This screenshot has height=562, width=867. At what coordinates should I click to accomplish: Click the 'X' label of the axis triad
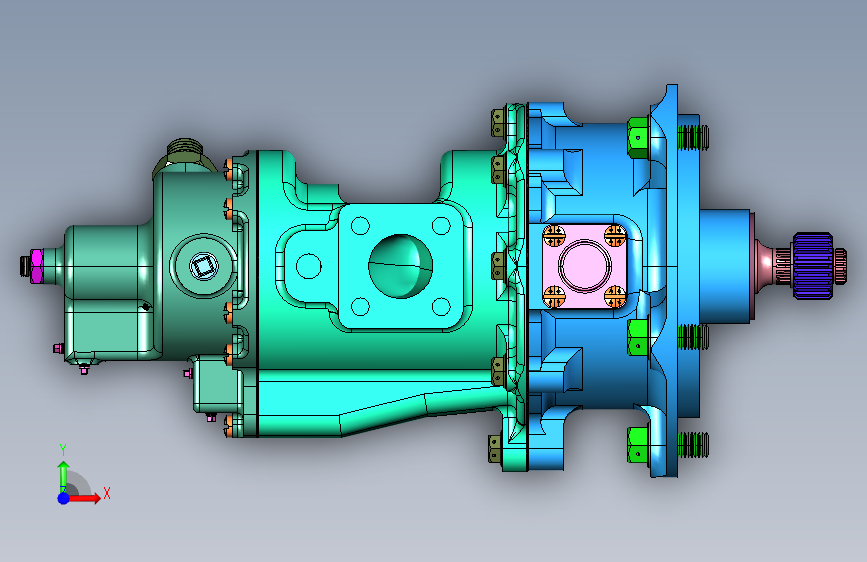pyautogui.click(x=107, y=493)
